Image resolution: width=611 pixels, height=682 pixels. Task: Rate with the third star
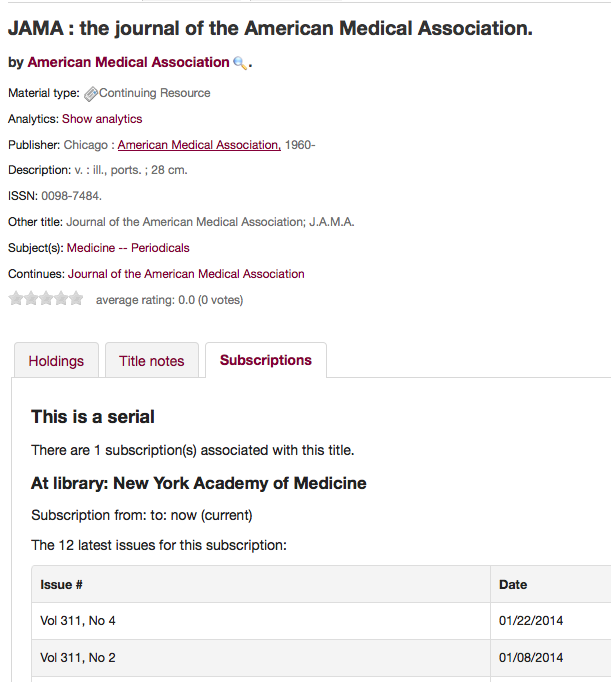pyautogui.click(x=46, y=298)
